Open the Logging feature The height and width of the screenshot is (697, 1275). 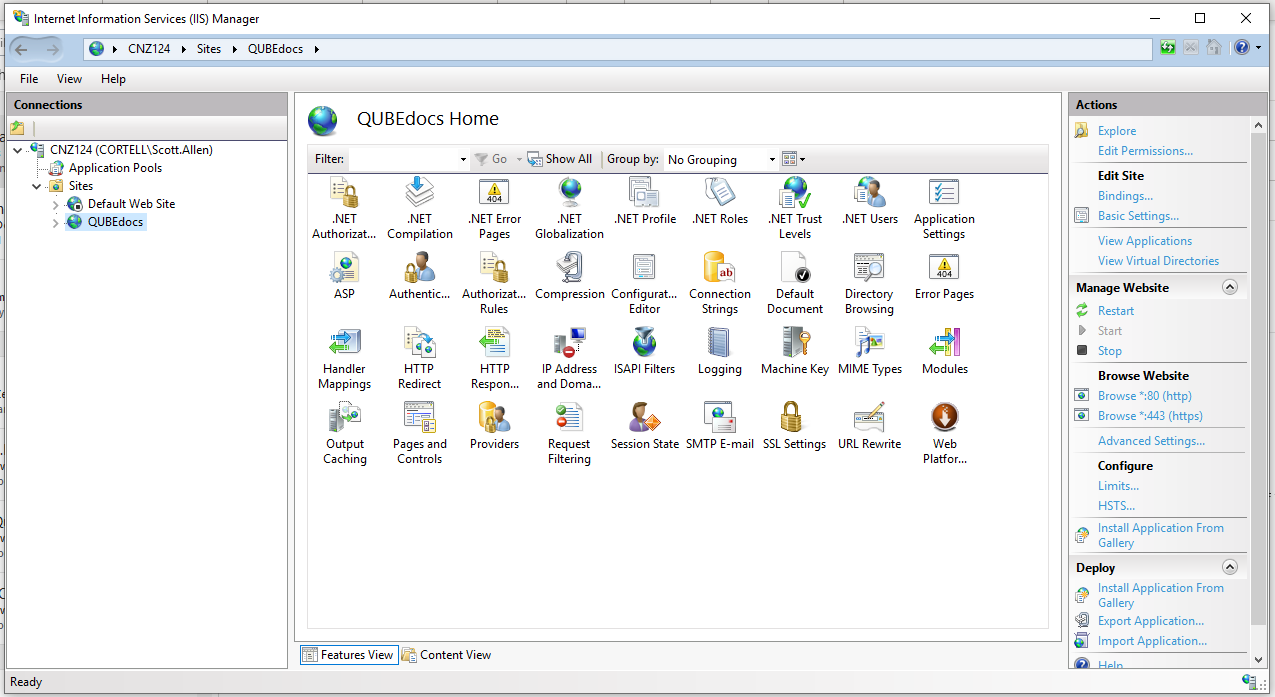(720, 351)
